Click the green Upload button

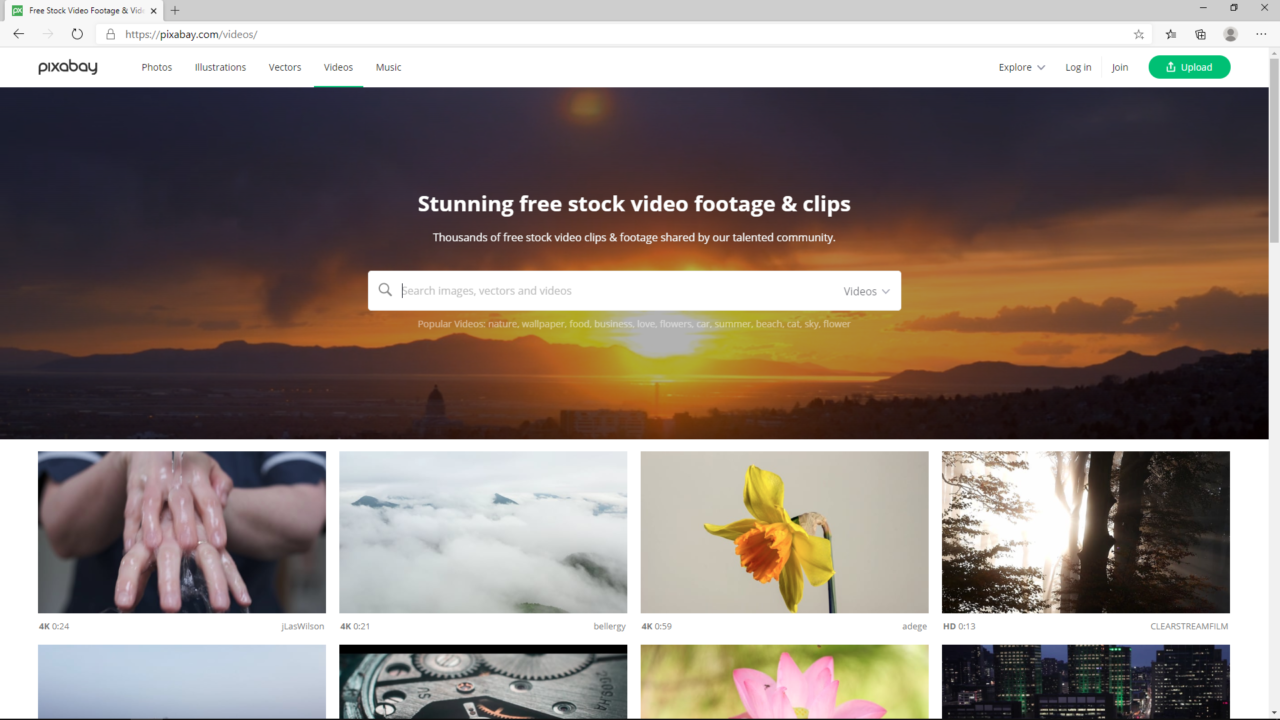[x=1189, y=67]
